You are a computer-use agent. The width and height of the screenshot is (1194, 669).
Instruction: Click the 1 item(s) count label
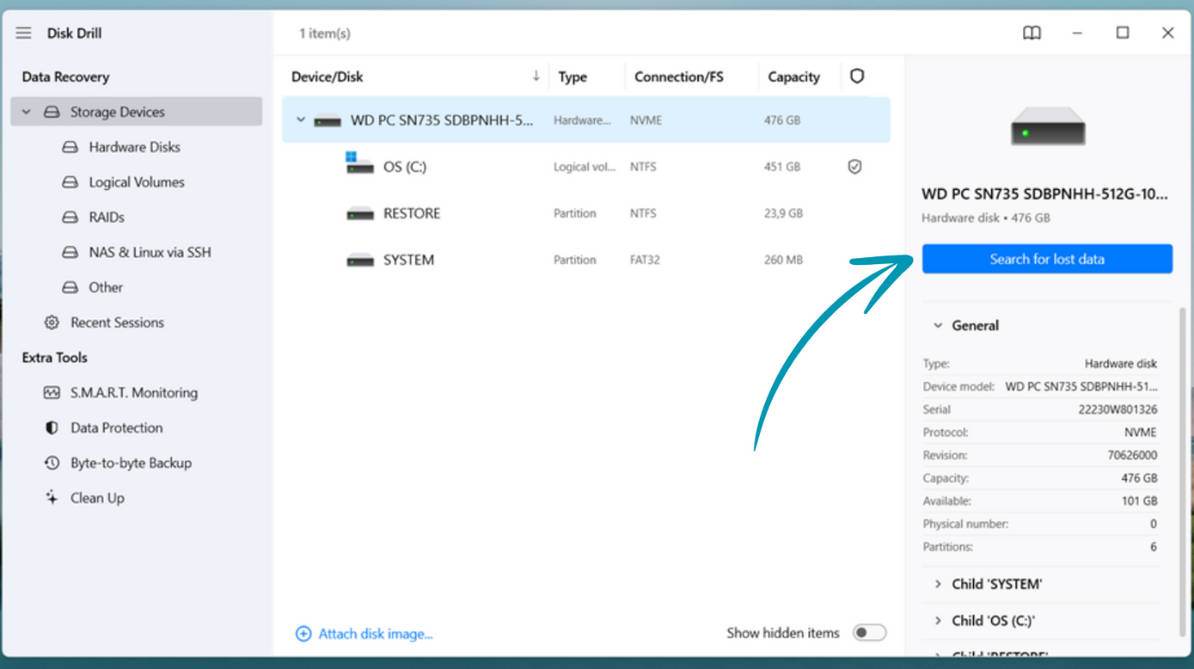[324, 33]
